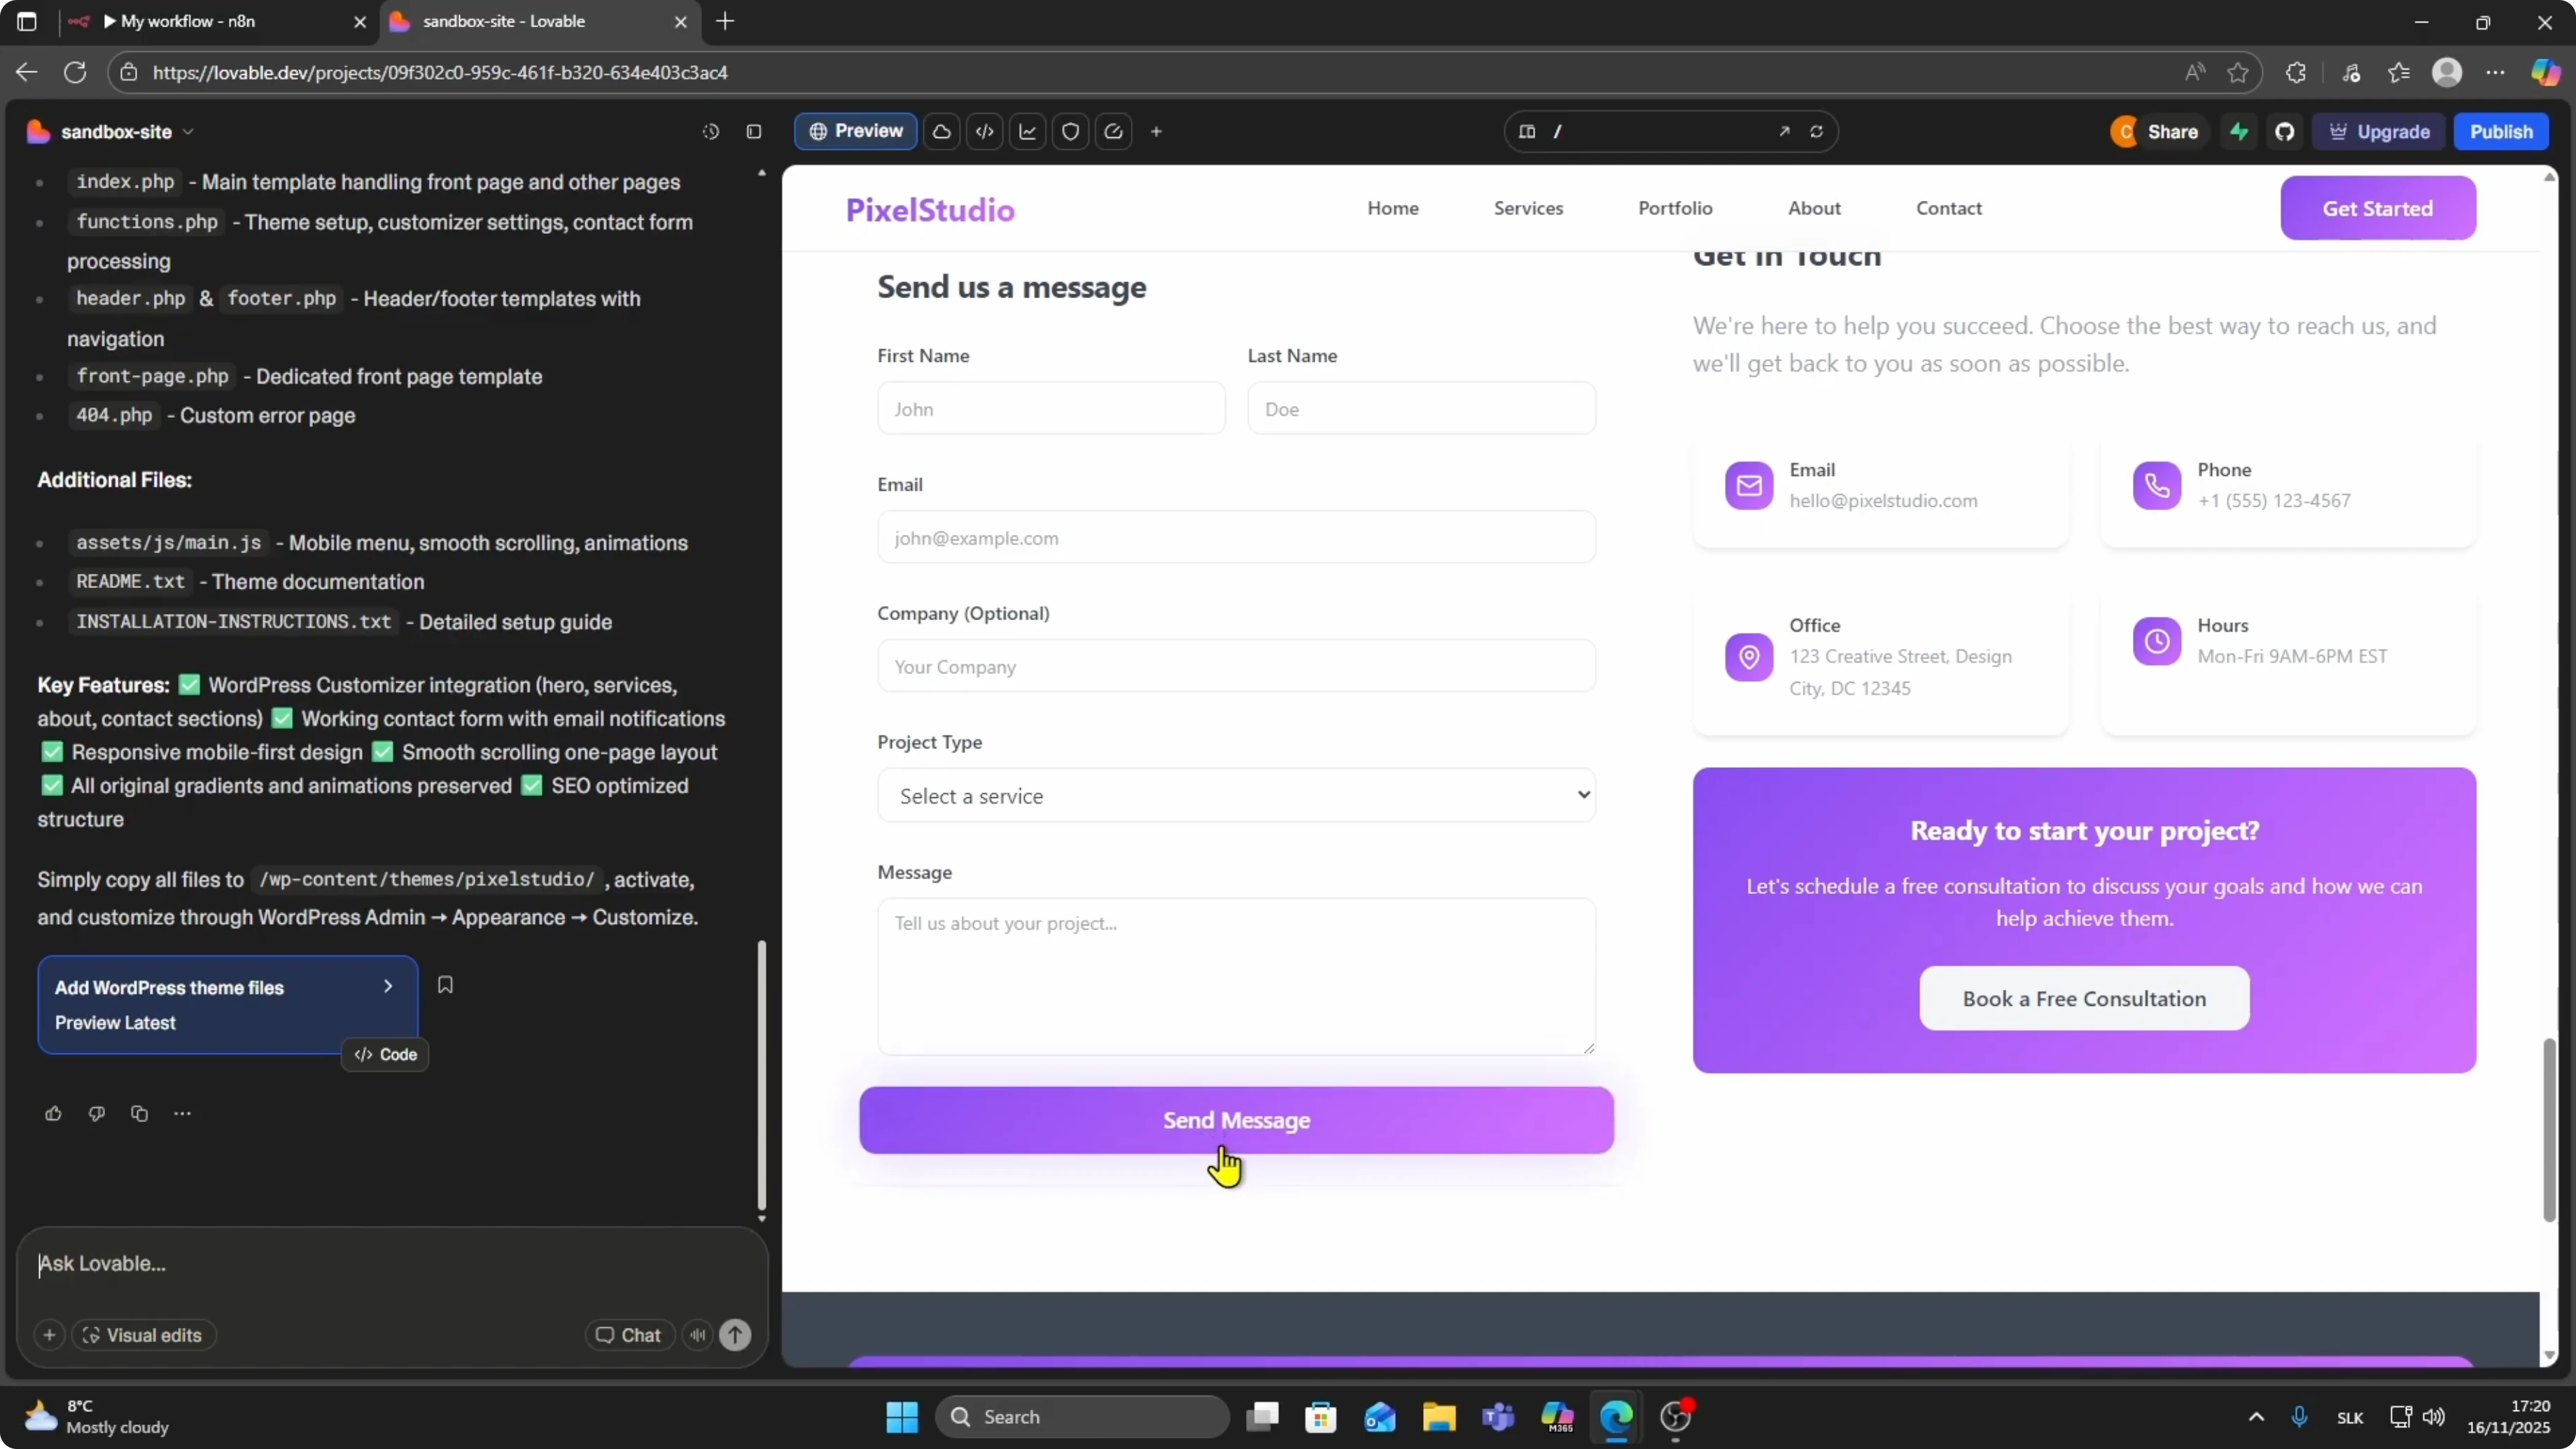
Task: Focus the Last Name field
Action: 1421,408
